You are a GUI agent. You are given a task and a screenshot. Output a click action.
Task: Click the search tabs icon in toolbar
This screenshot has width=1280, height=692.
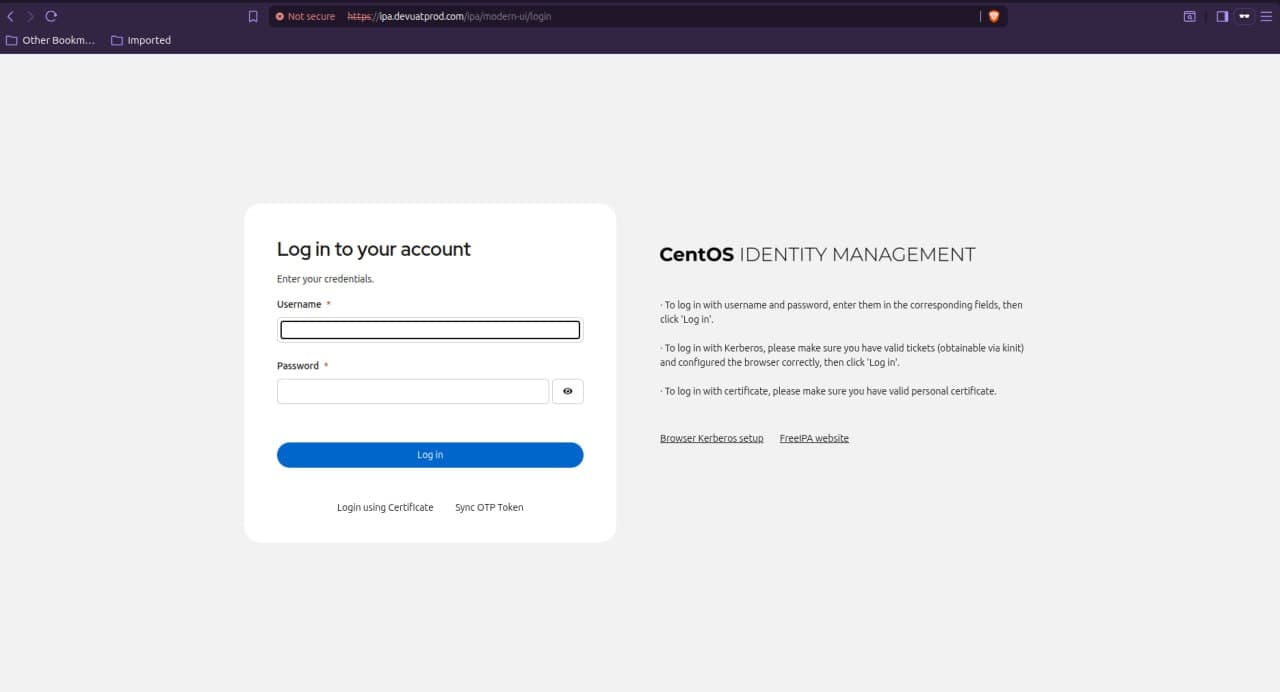(x=1189, y=16)
